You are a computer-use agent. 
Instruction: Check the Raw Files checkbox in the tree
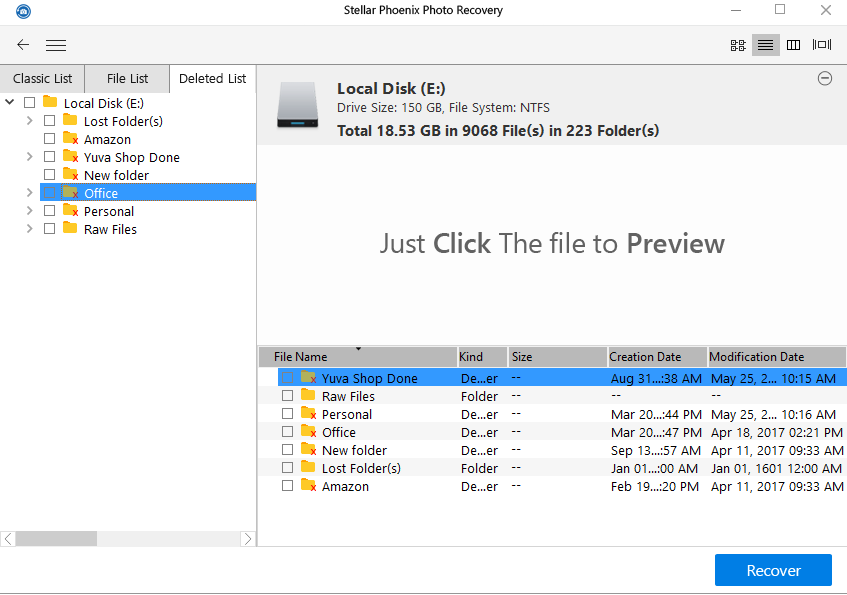49,229
